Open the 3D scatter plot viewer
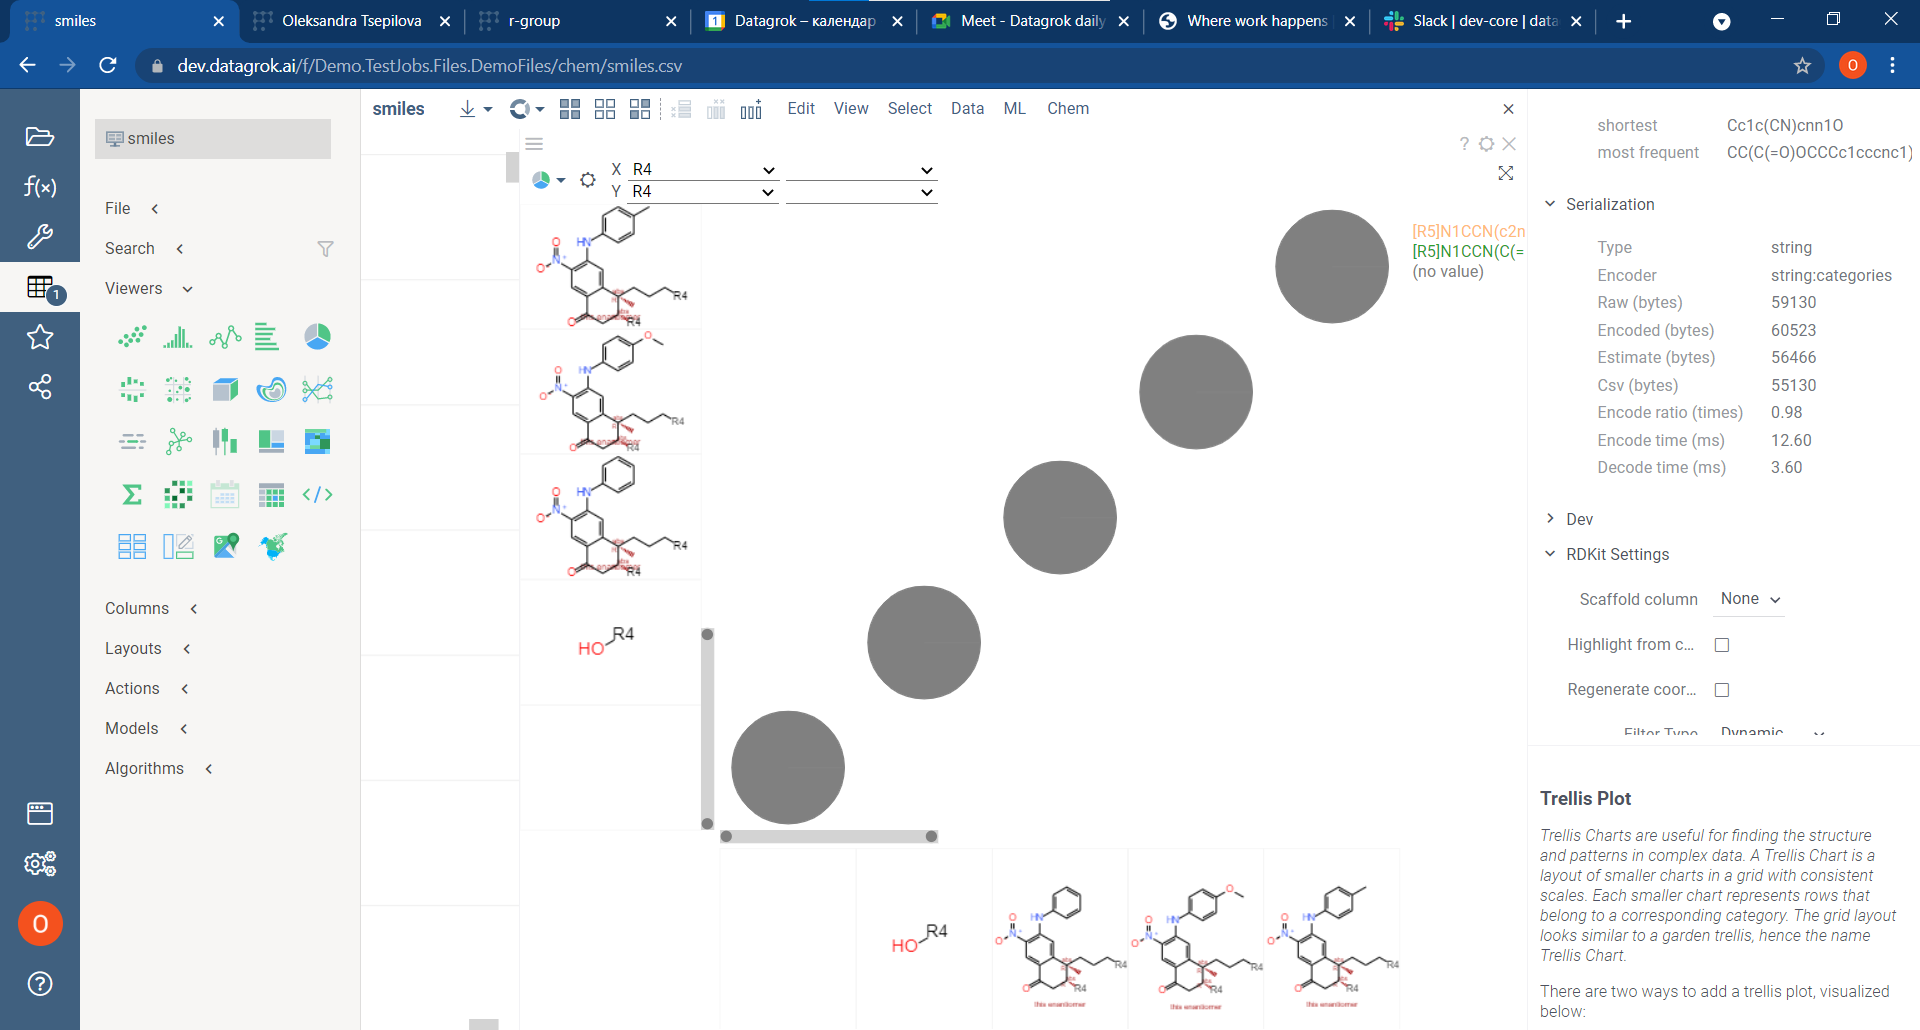 [x=225, y=389]
